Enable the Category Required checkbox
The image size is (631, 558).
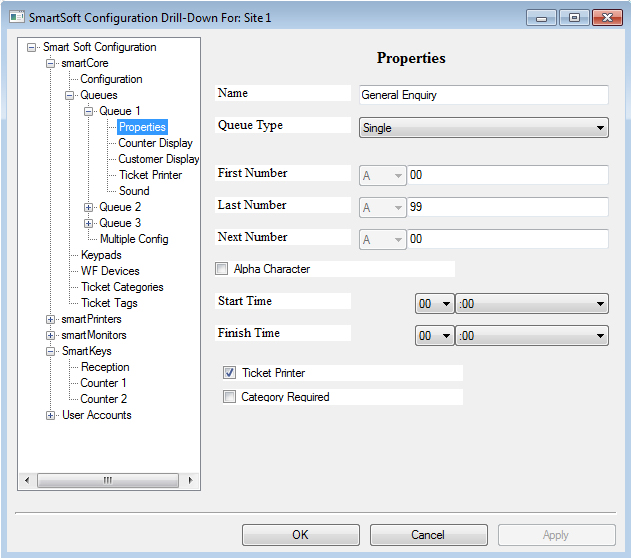pos(229,397)
